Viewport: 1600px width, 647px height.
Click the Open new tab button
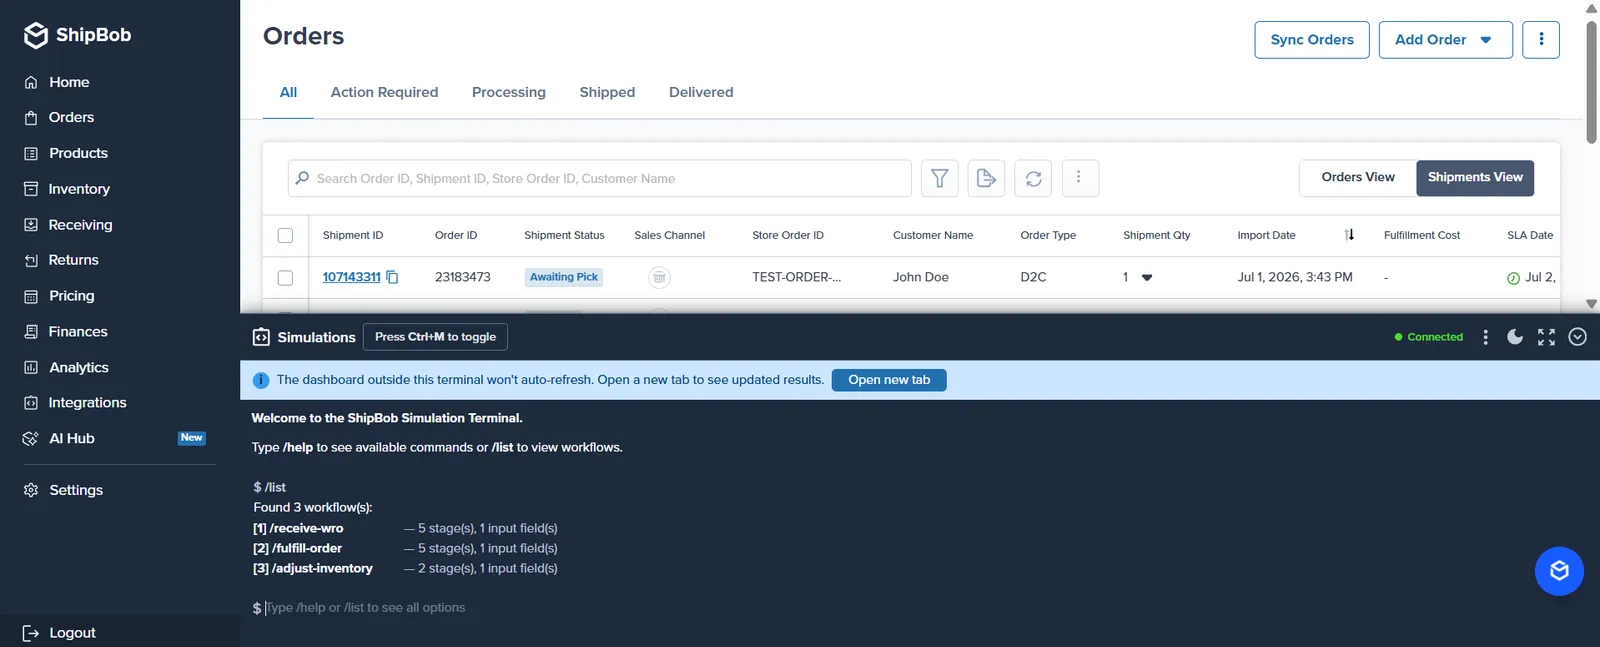coord(889,380)
